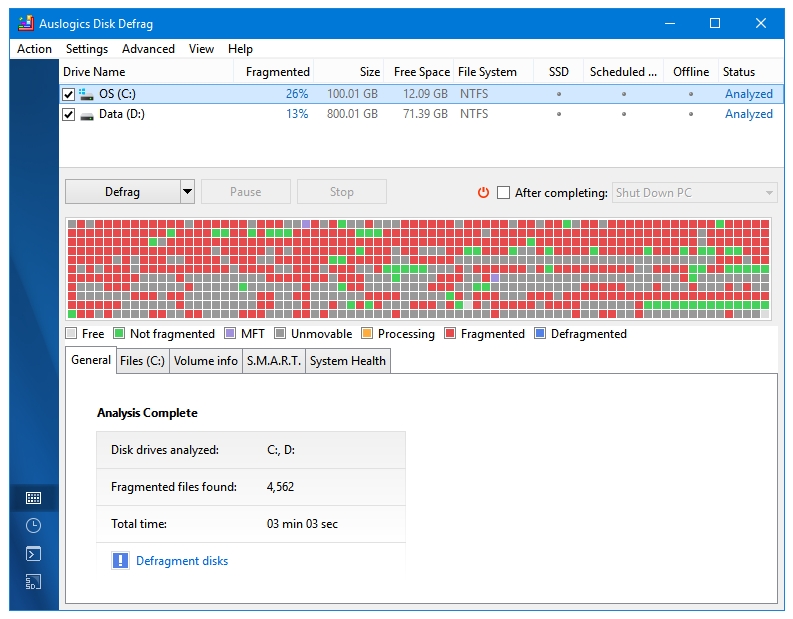Click the Free legend color swatch

(71, 333)
